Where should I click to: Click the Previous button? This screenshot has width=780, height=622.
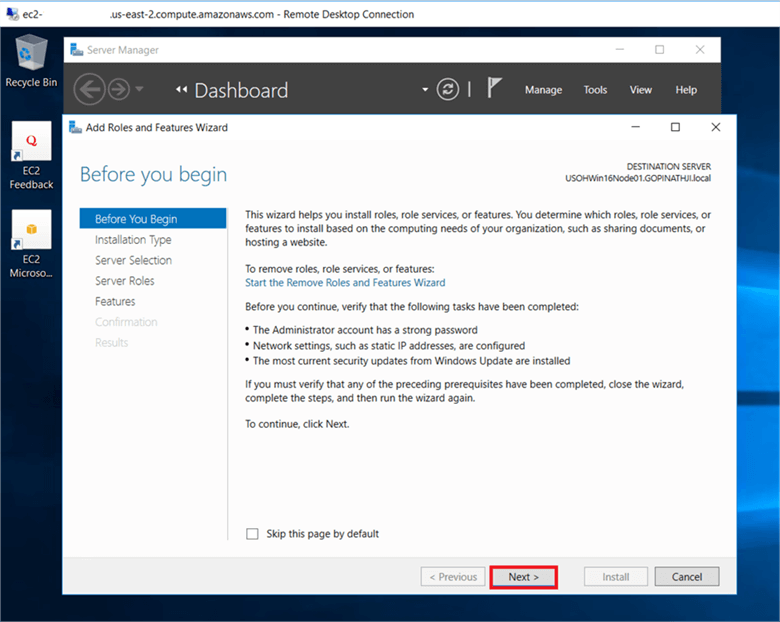coord(453,577)
